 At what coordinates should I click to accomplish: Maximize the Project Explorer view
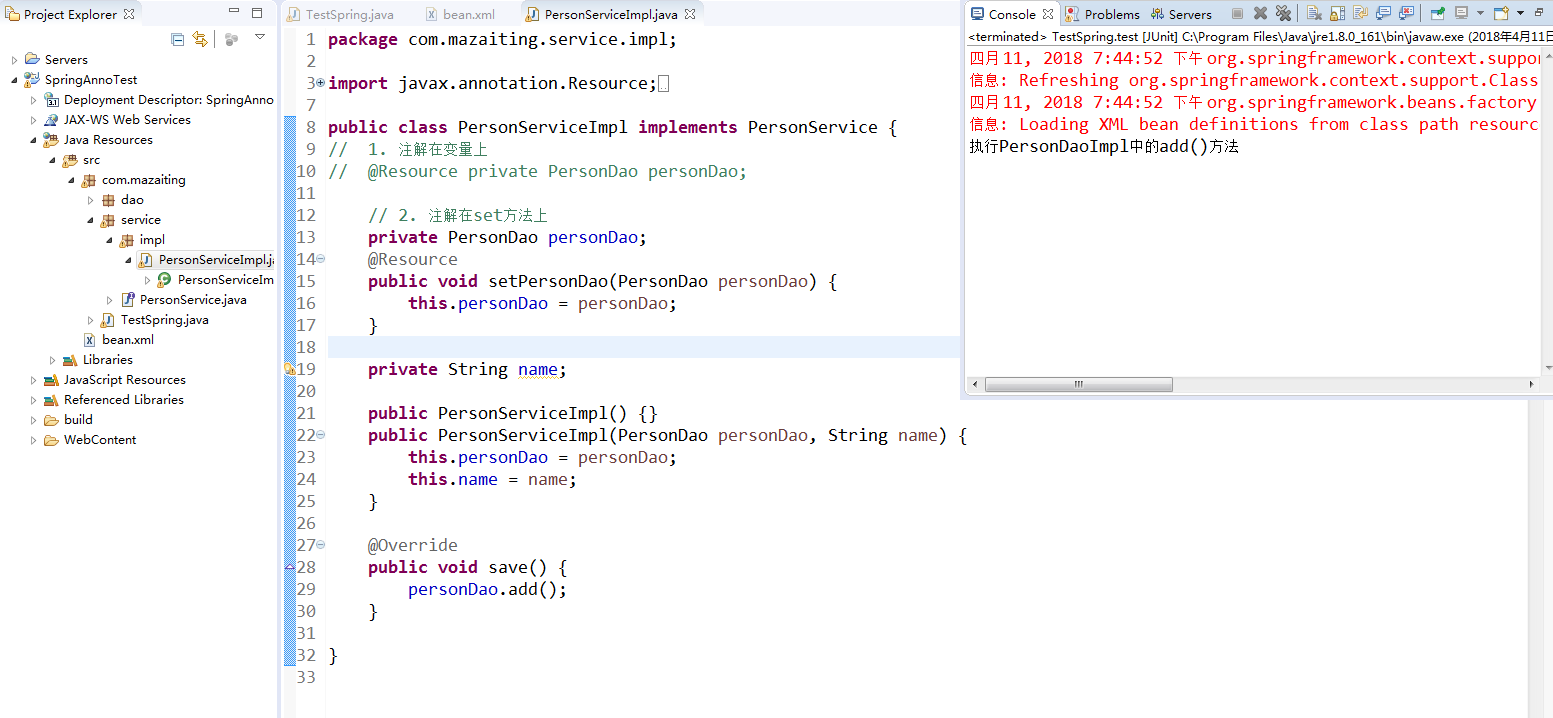click(257, 13)
